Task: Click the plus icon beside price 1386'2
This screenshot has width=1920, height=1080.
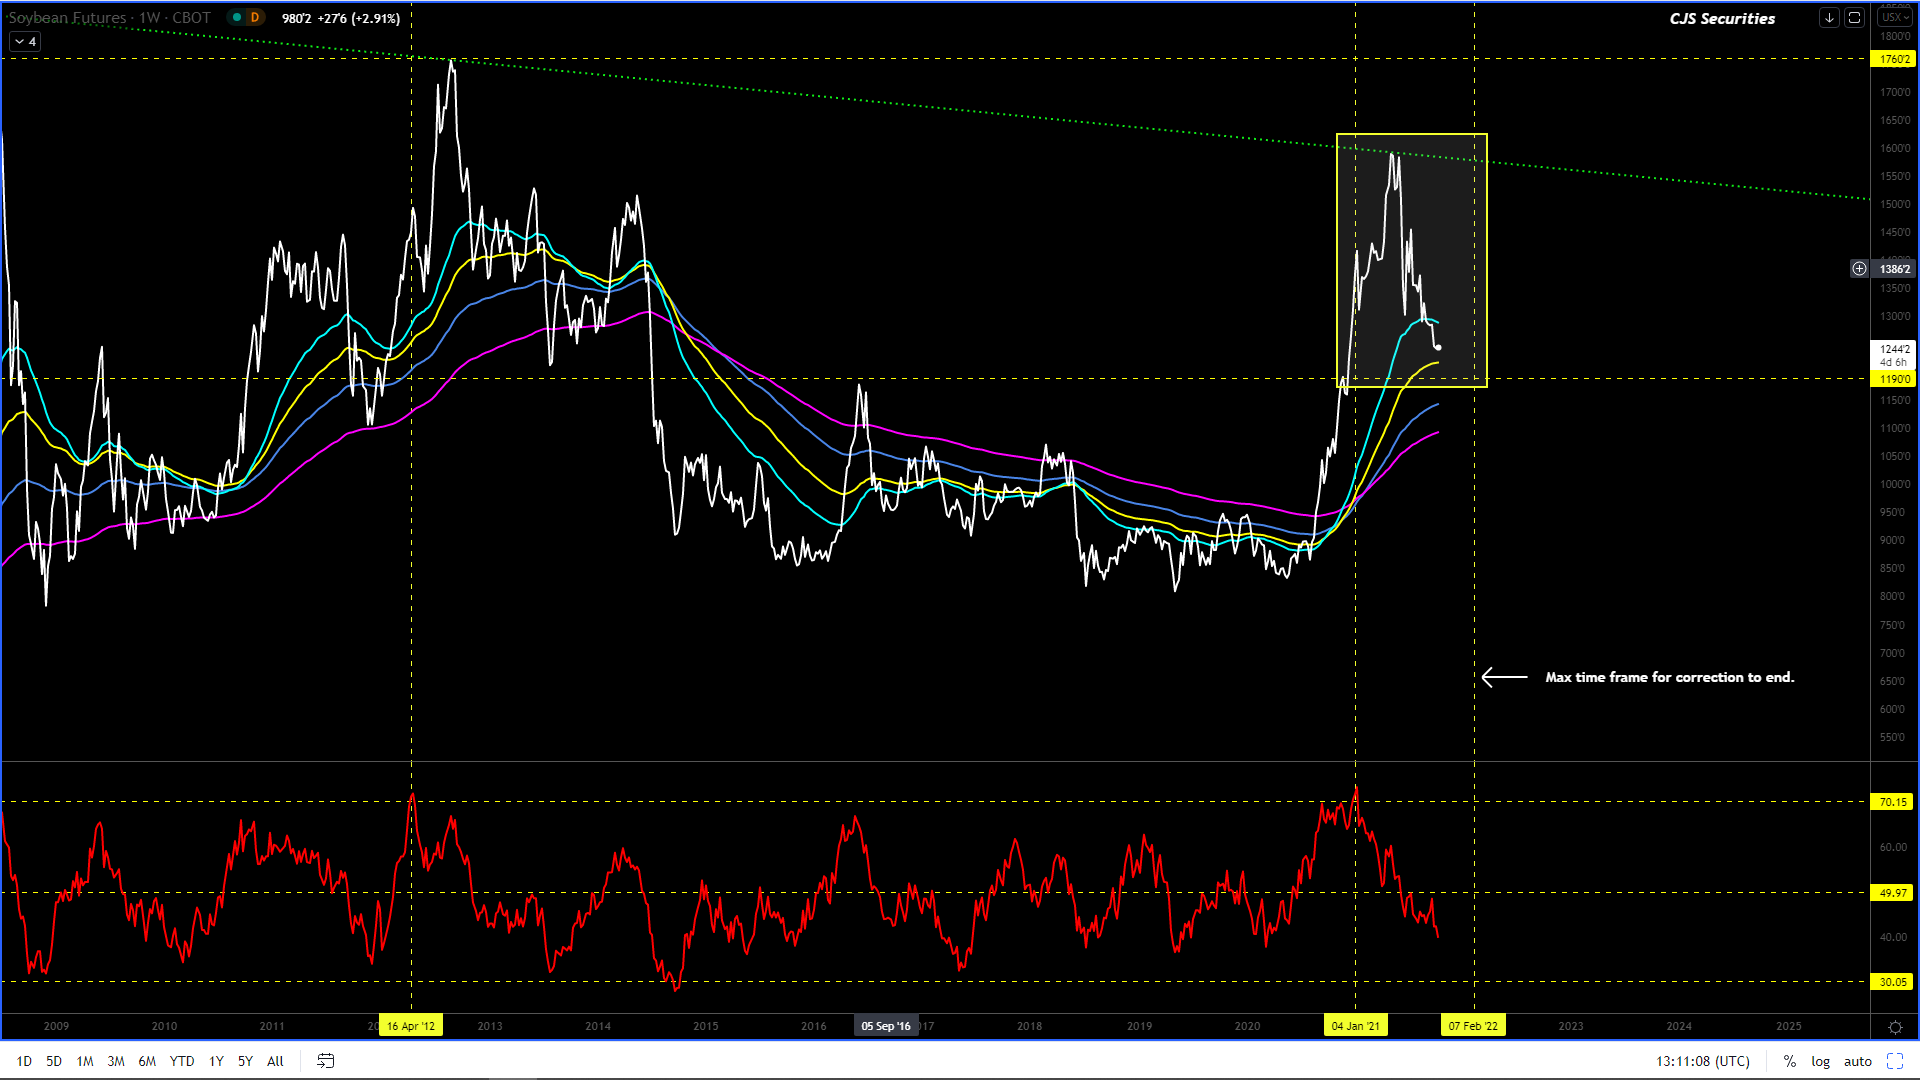Action: click(x=1859, y=268)
